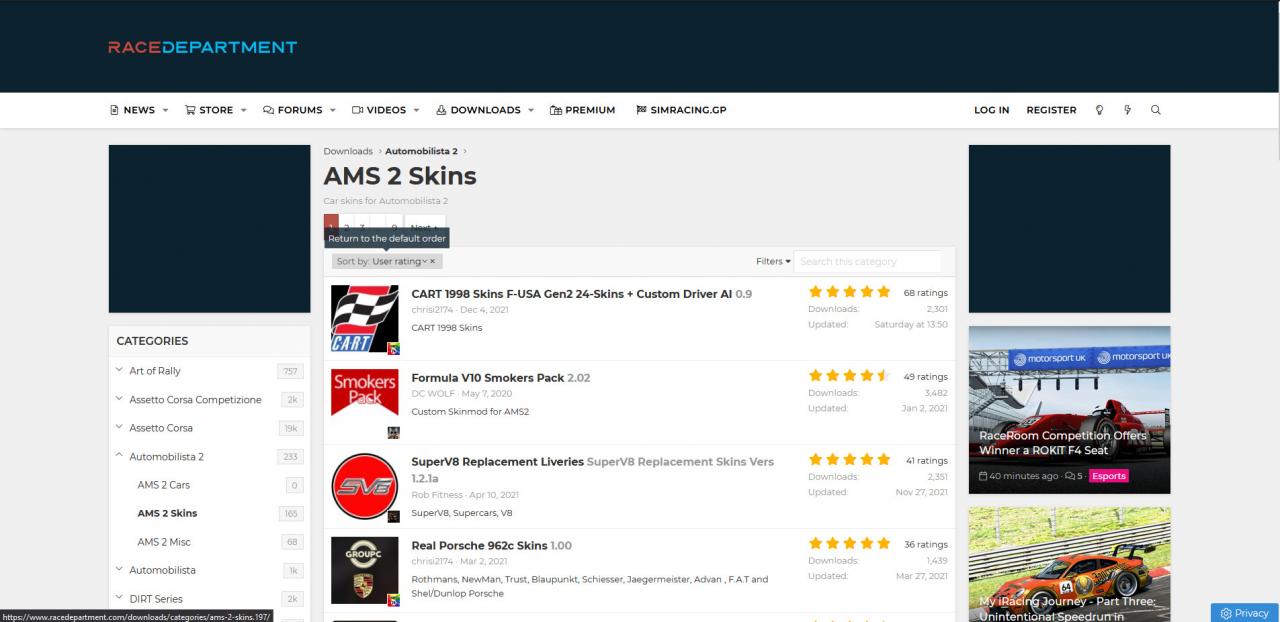Viewport: 1280px width, 622px height.
Task: Click the SuperV8 red logo icon
Action: click(365, 486)
